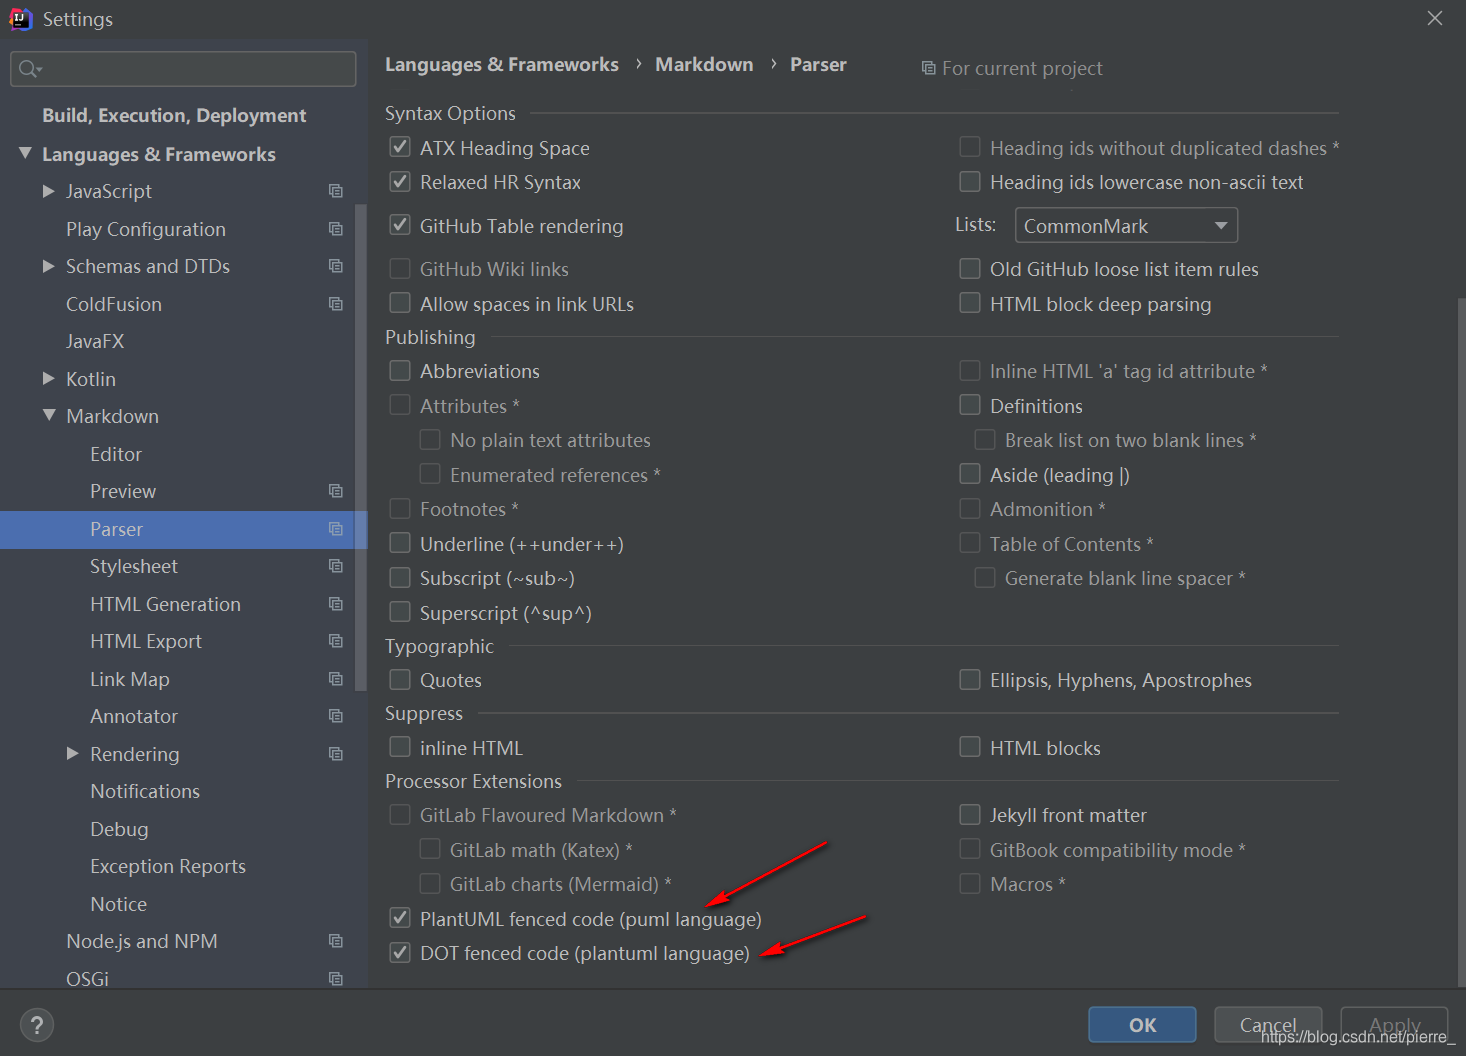1466x1056 pixels.
Task: Click Languages & Frameworks in the breadcrumb
Action: coord(502,64)
